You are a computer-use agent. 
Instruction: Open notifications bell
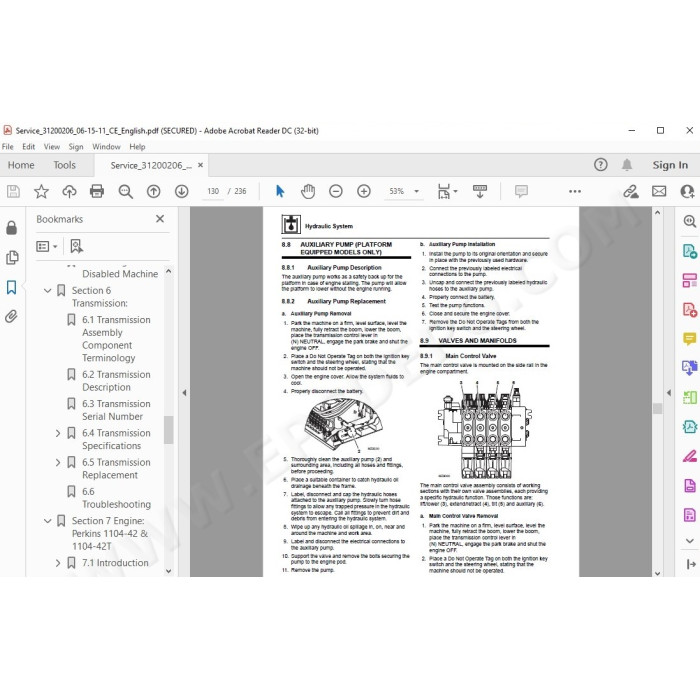pos(627,165)
